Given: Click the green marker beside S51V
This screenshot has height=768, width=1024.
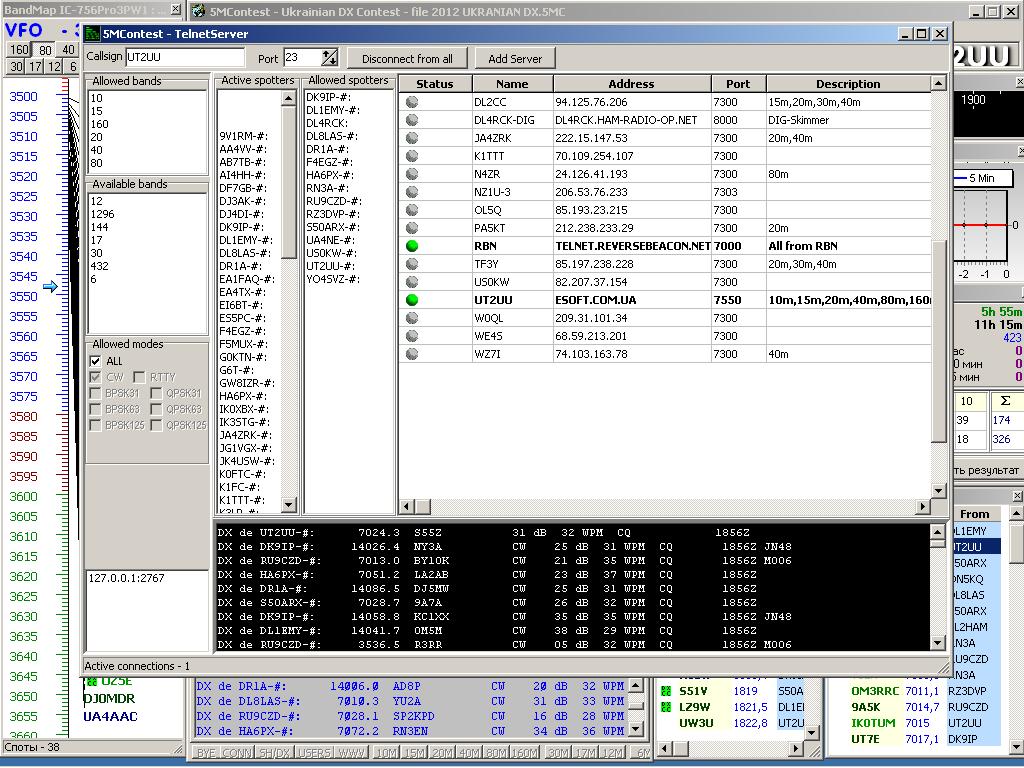Looking at the screenshot, I should 666,691.
